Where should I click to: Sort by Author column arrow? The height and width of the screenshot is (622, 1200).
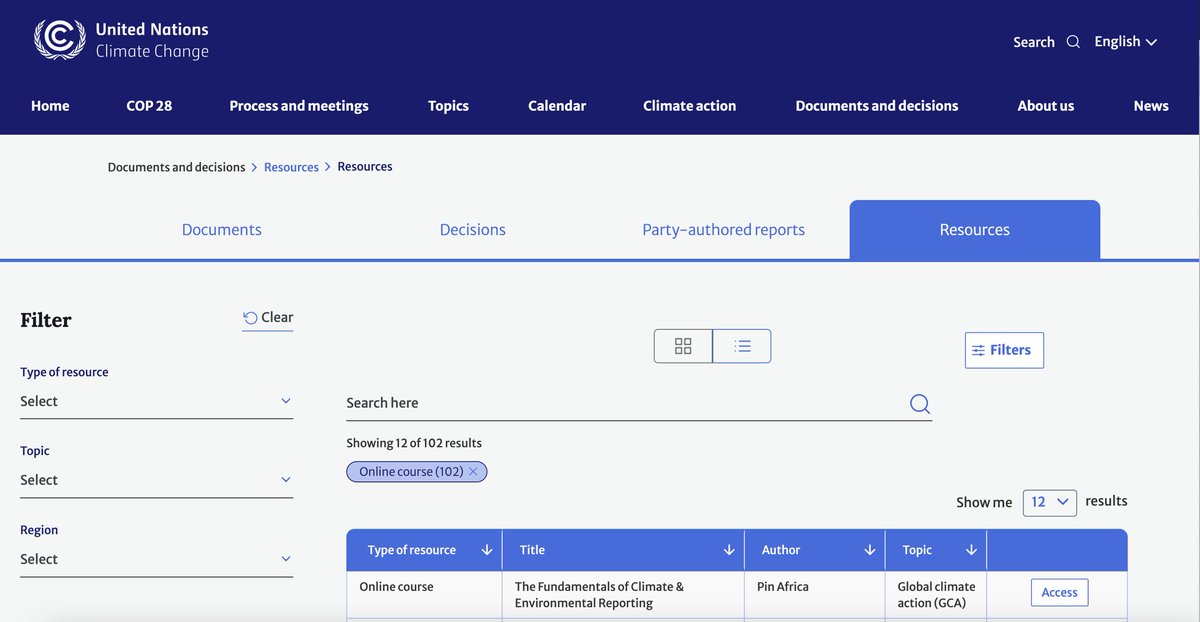[870, 550]
